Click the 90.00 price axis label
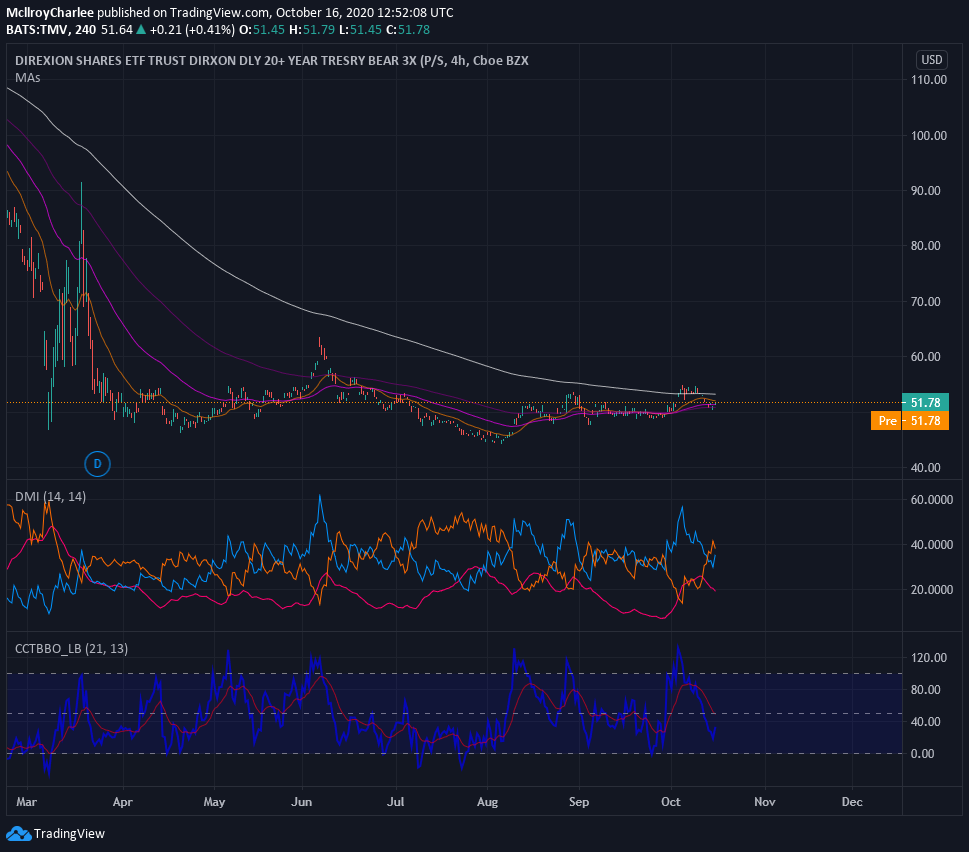The height and width of the screenshot is (852, 969). click(926, 190)
